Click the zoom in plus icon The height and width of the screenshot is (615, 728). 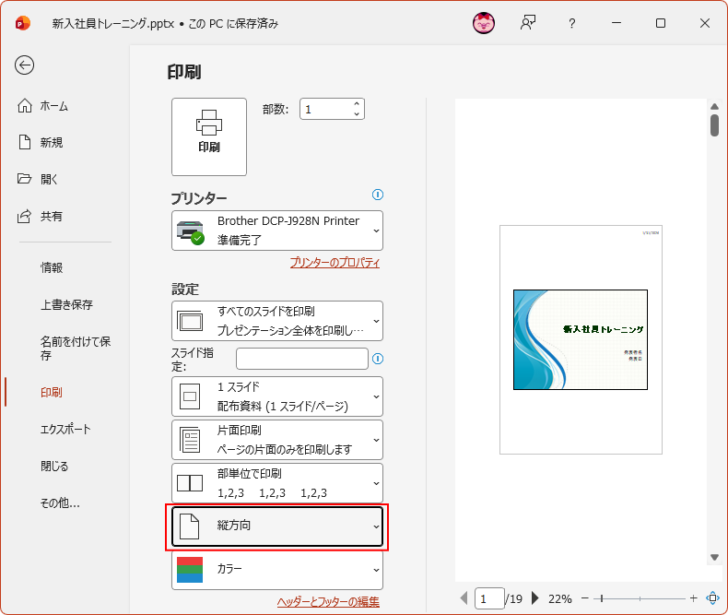point(694,598)
